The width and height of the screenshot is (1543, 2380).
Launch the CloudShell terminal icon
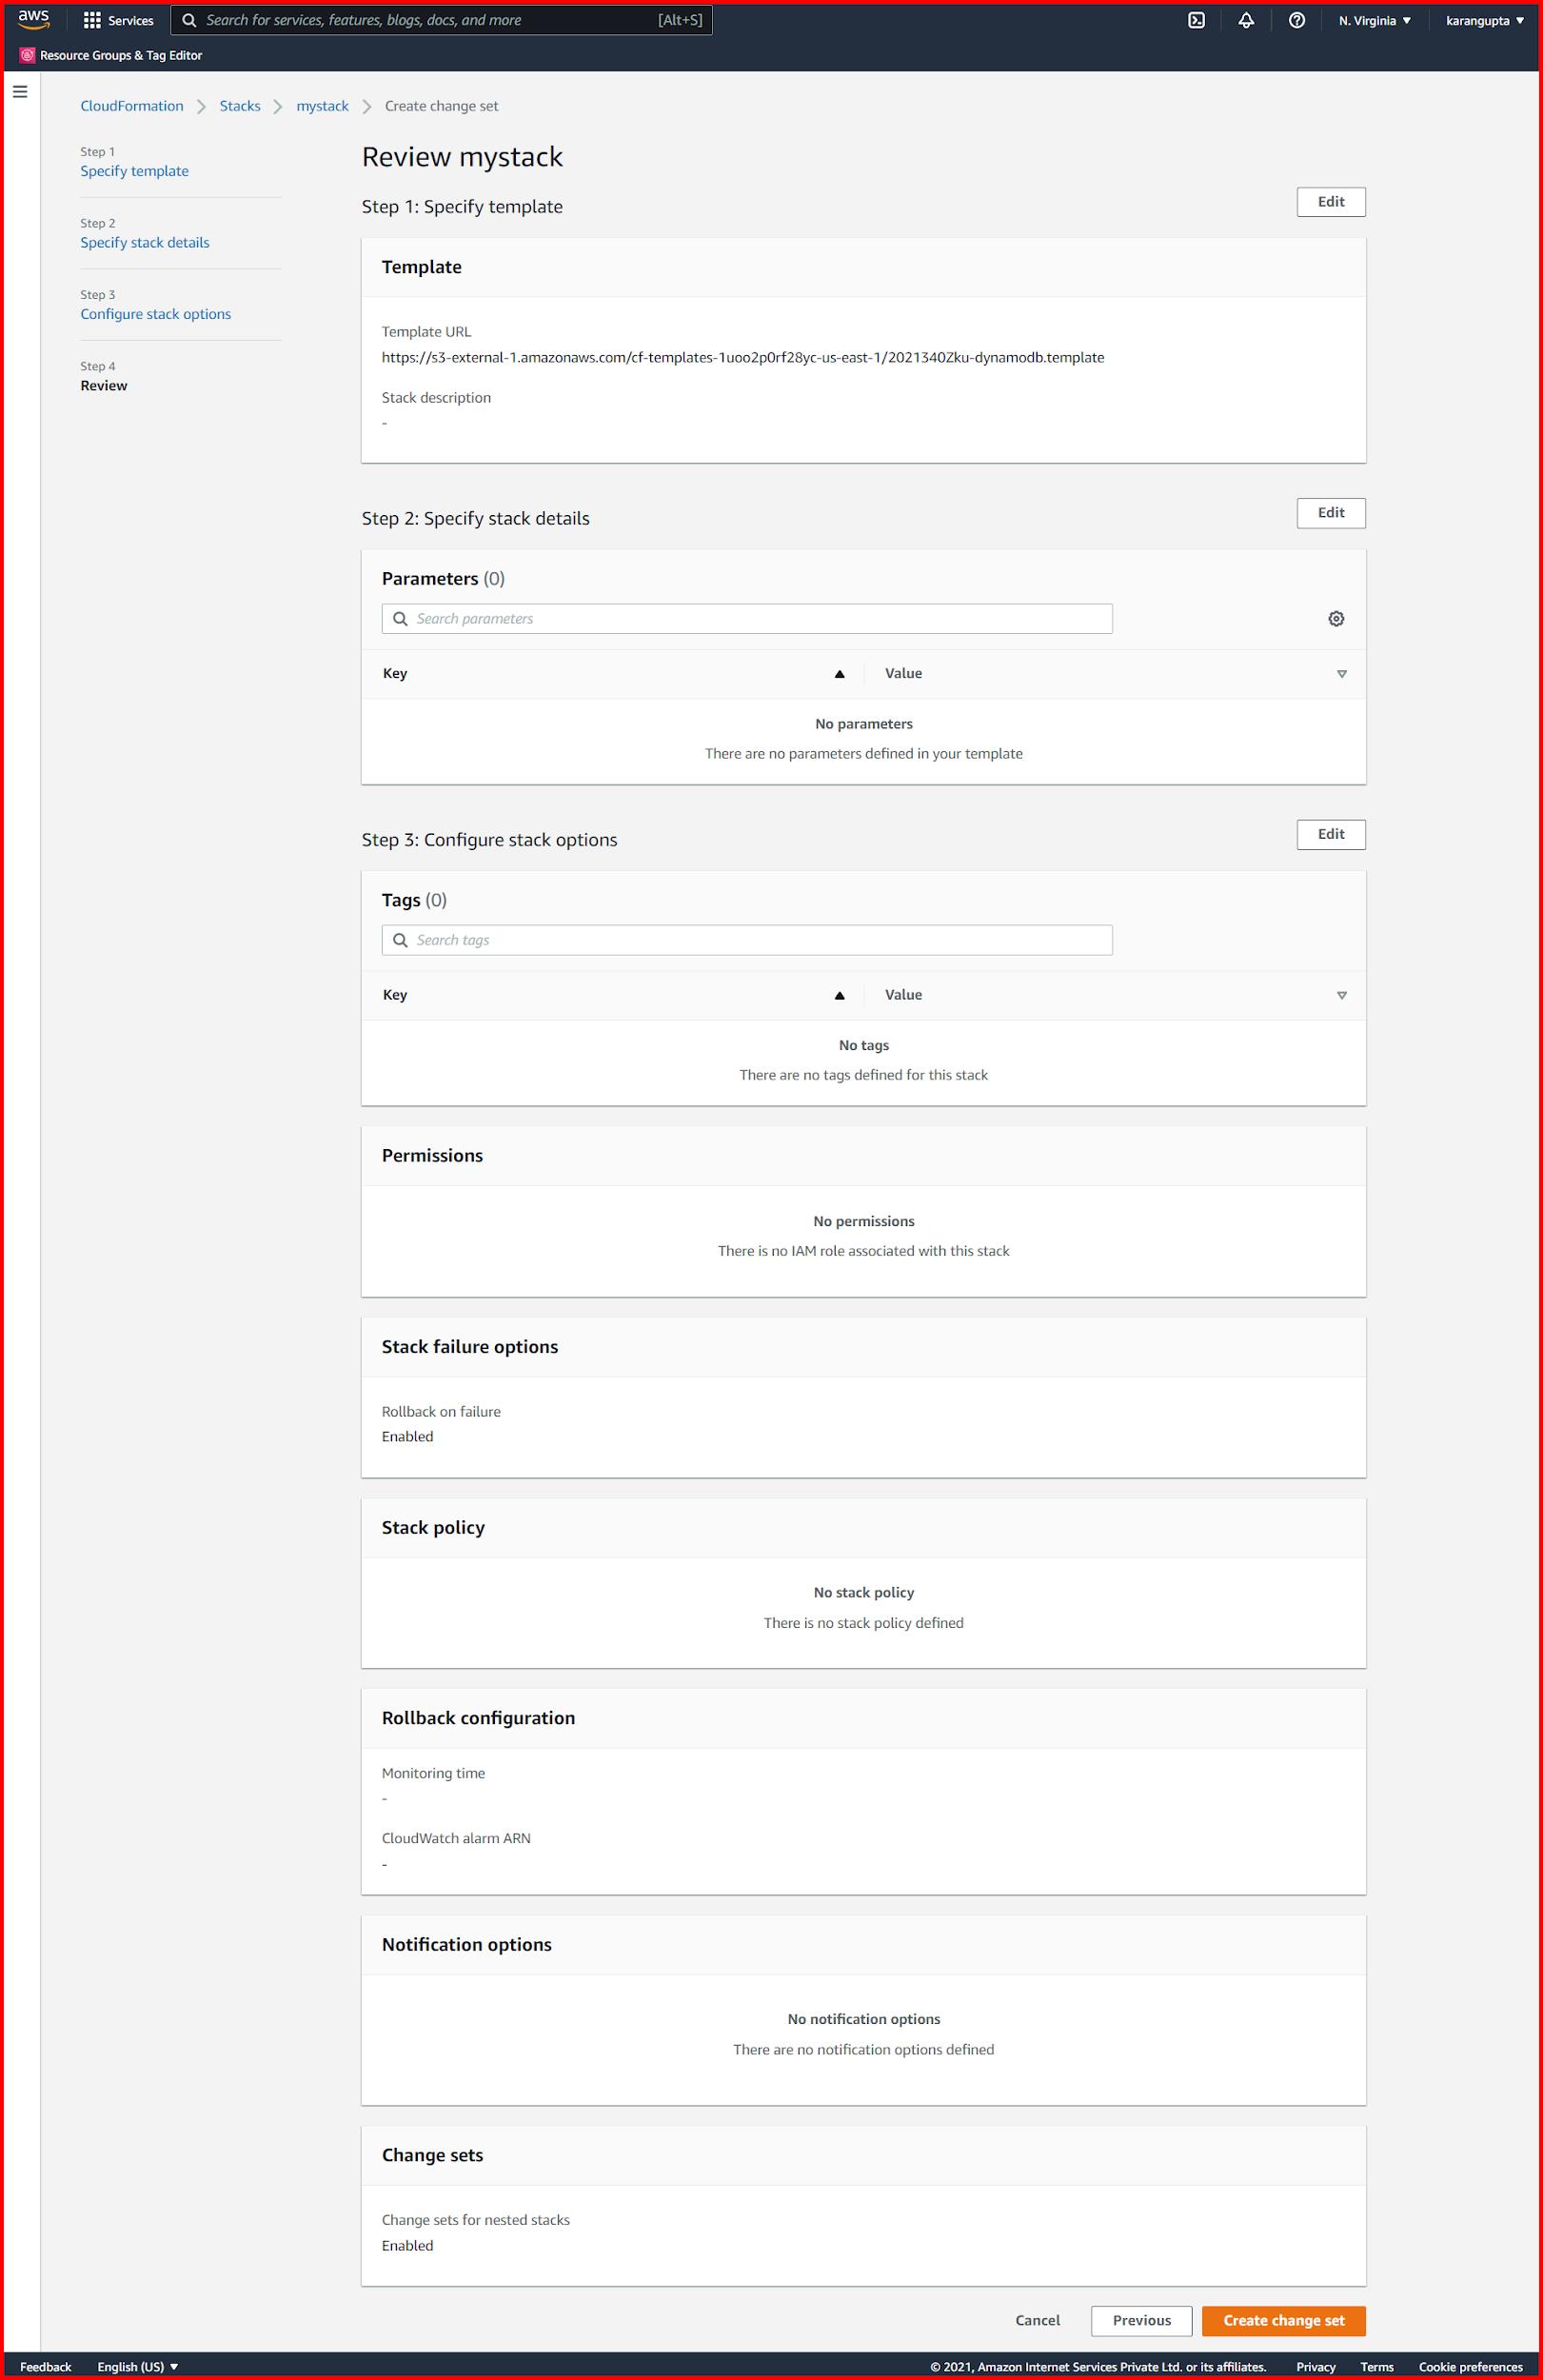[x=1196, y=20]
